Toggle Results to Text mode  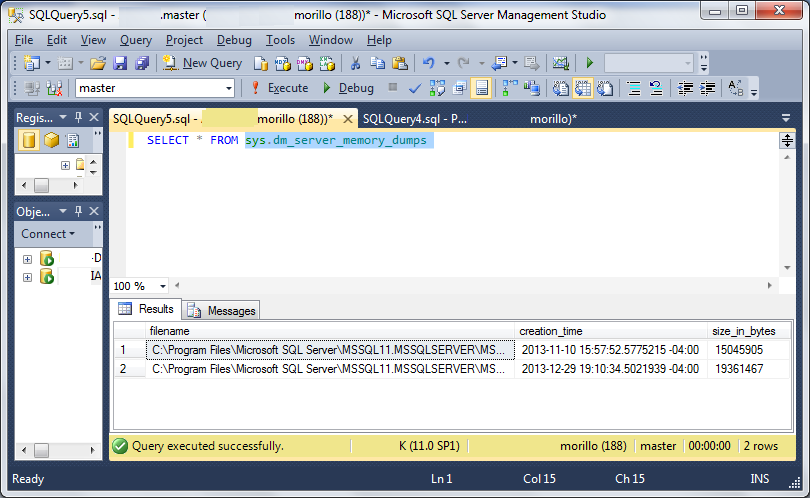coord(560,88)
